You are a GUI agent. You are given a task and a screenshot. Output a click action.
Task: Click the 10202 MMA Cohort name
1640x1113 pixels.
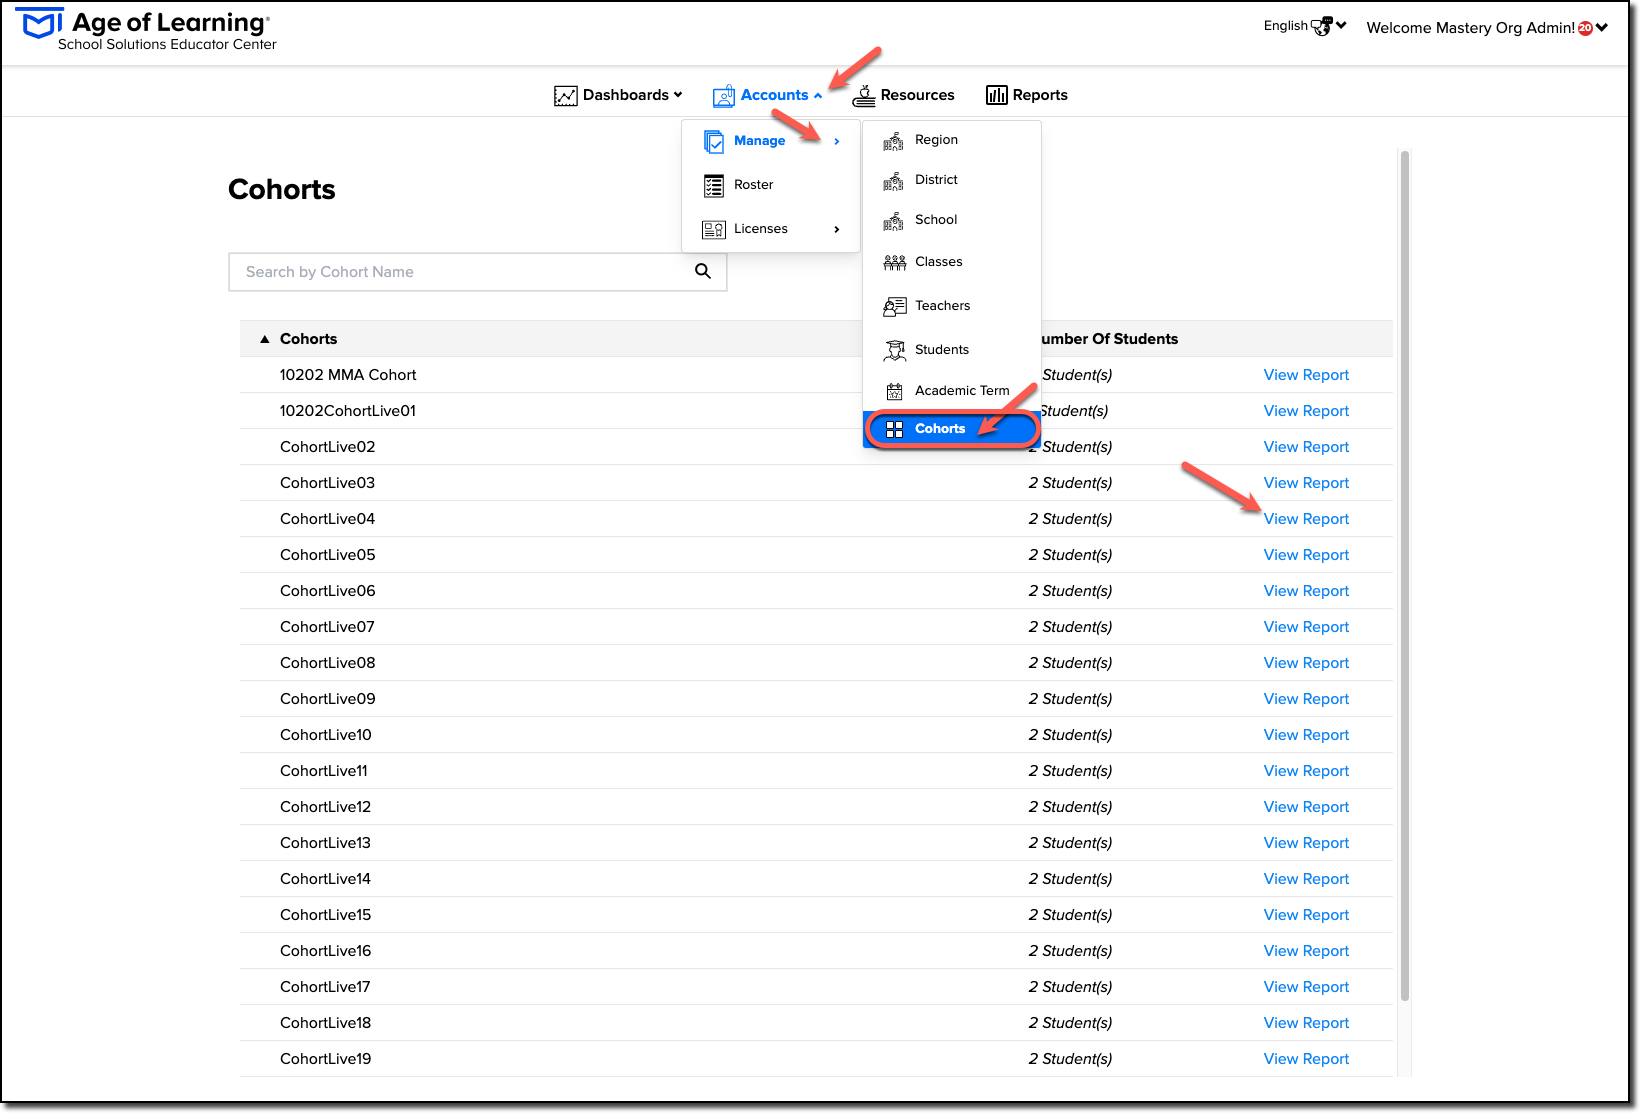point(348,375)
